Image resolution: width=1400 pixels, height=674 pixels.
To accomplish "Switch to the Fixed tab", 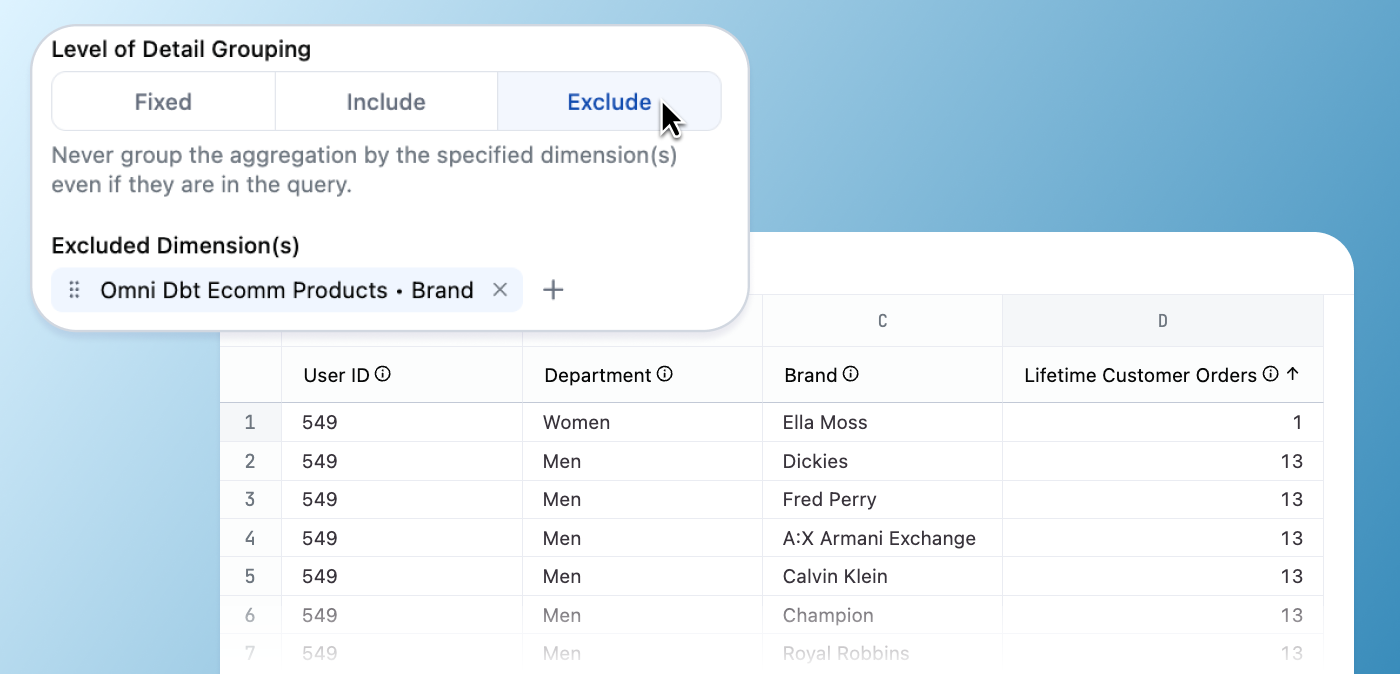I will (163, 101).
